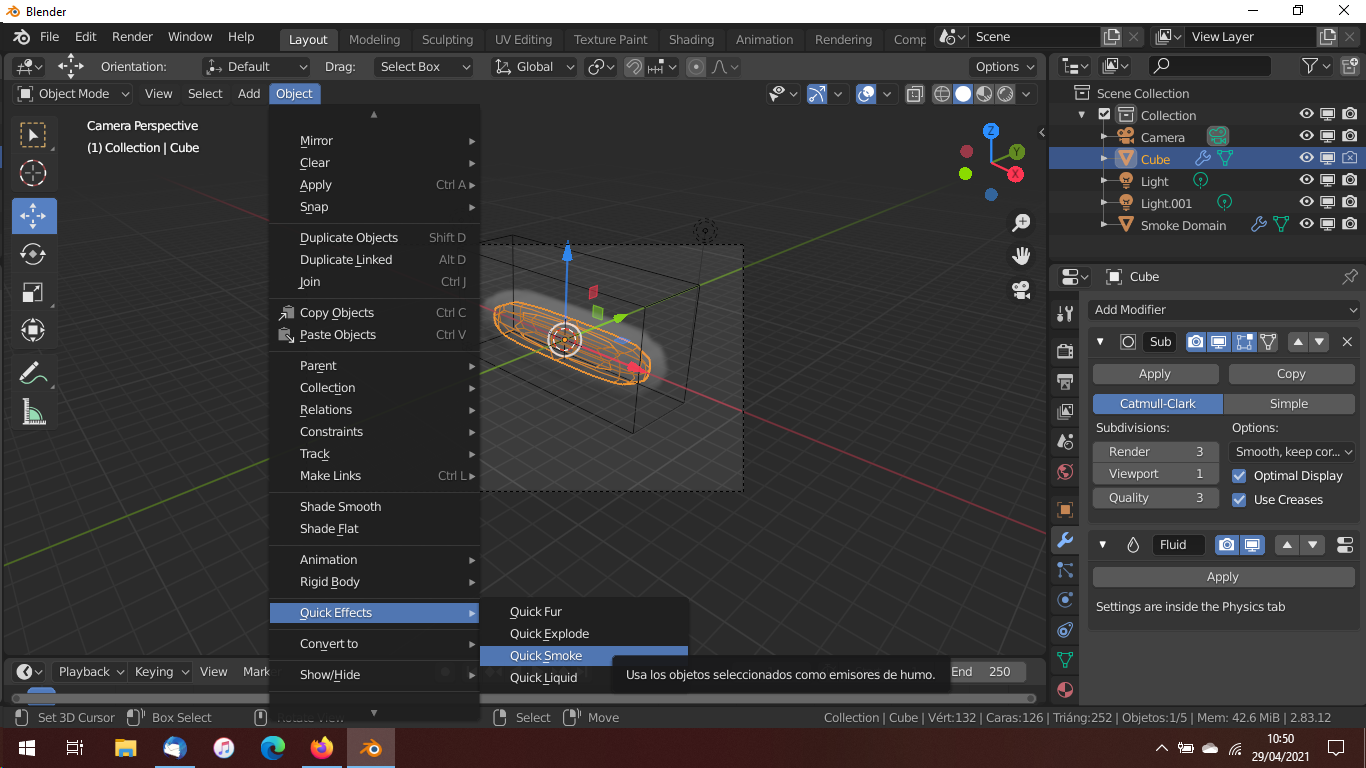The width and height of the screenshot is (1366, 768).
Task: Open the Scene properties tab
Action: coord(1065,441)
